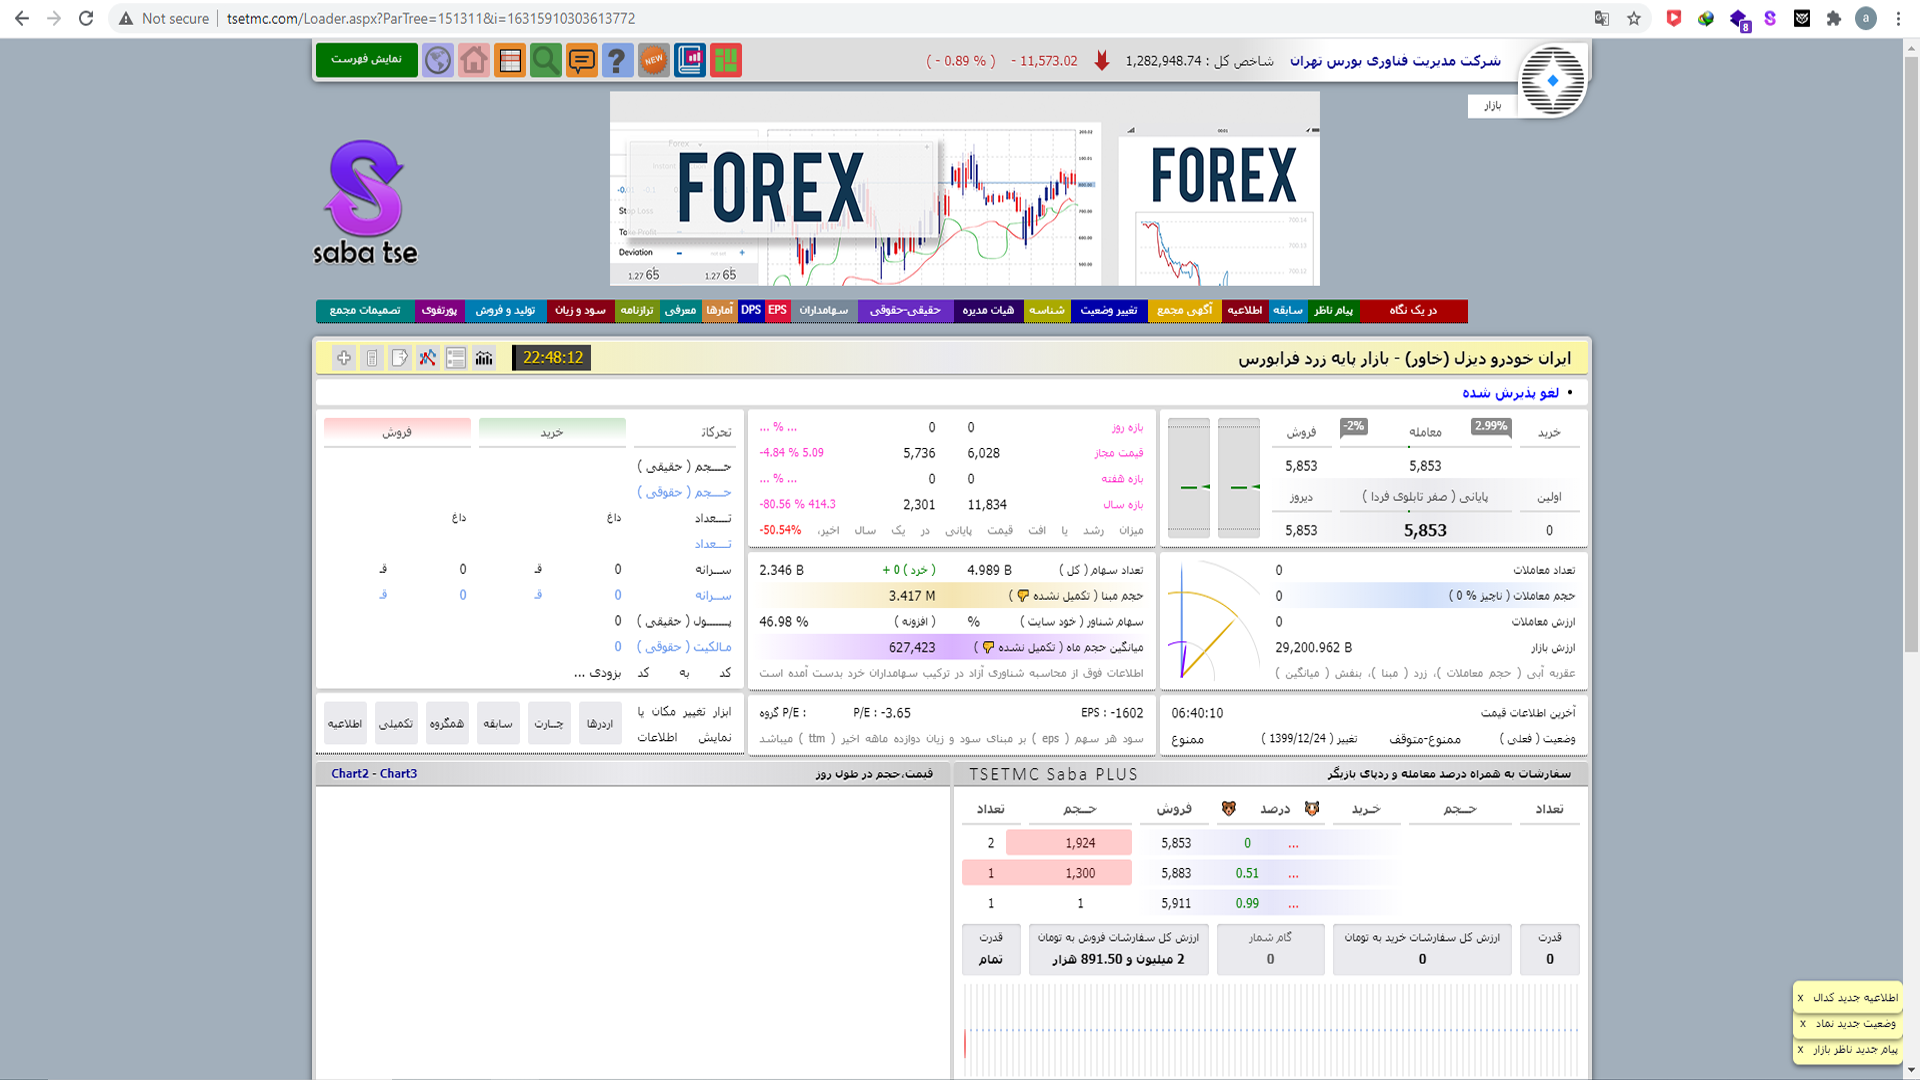Click the bar chart columns icon
Viewport: 1920px width, 1080px height.
click(484, 358)
